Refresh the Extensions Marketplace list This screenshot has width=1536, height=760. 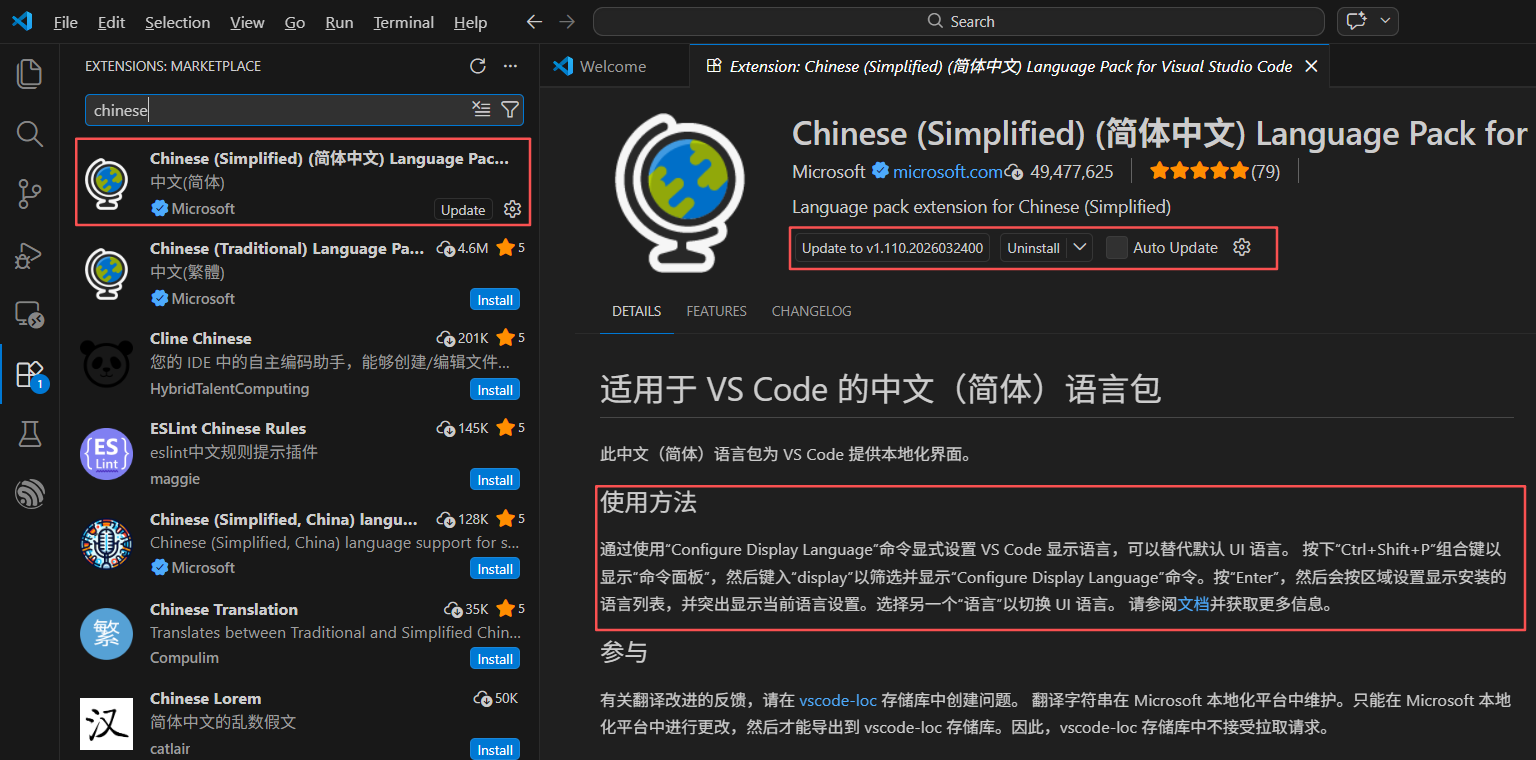pos(478,66)
